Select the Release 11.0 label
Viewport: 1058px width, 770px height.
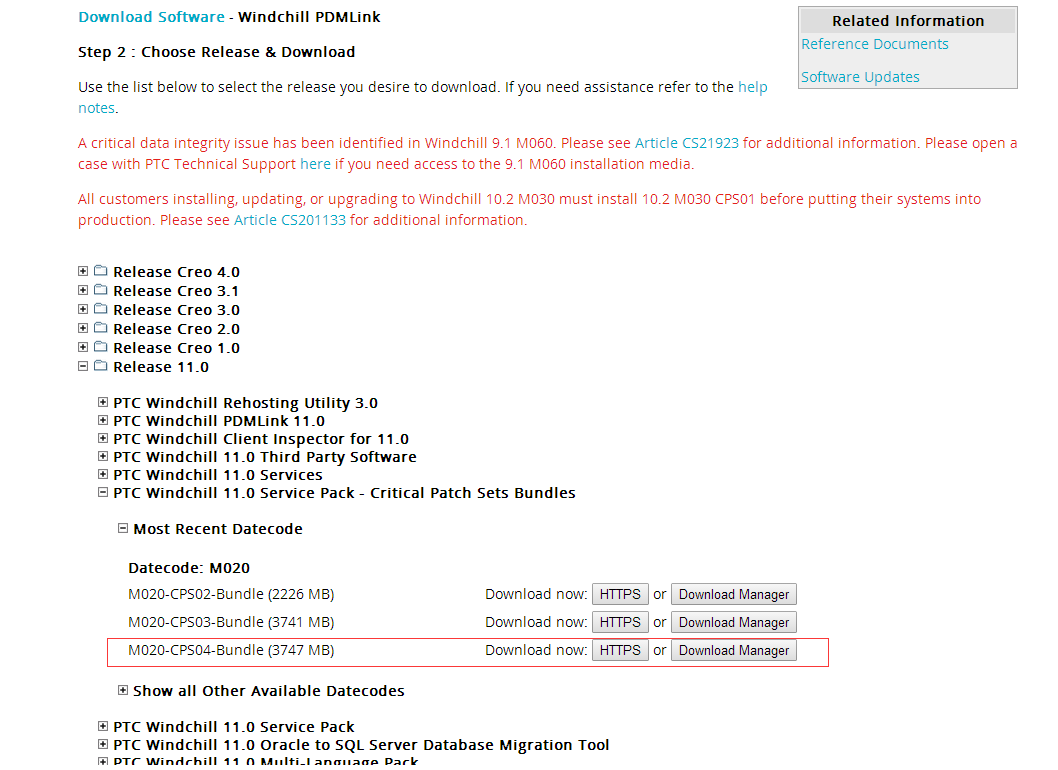pyautogui.click(x=161, y=367)
